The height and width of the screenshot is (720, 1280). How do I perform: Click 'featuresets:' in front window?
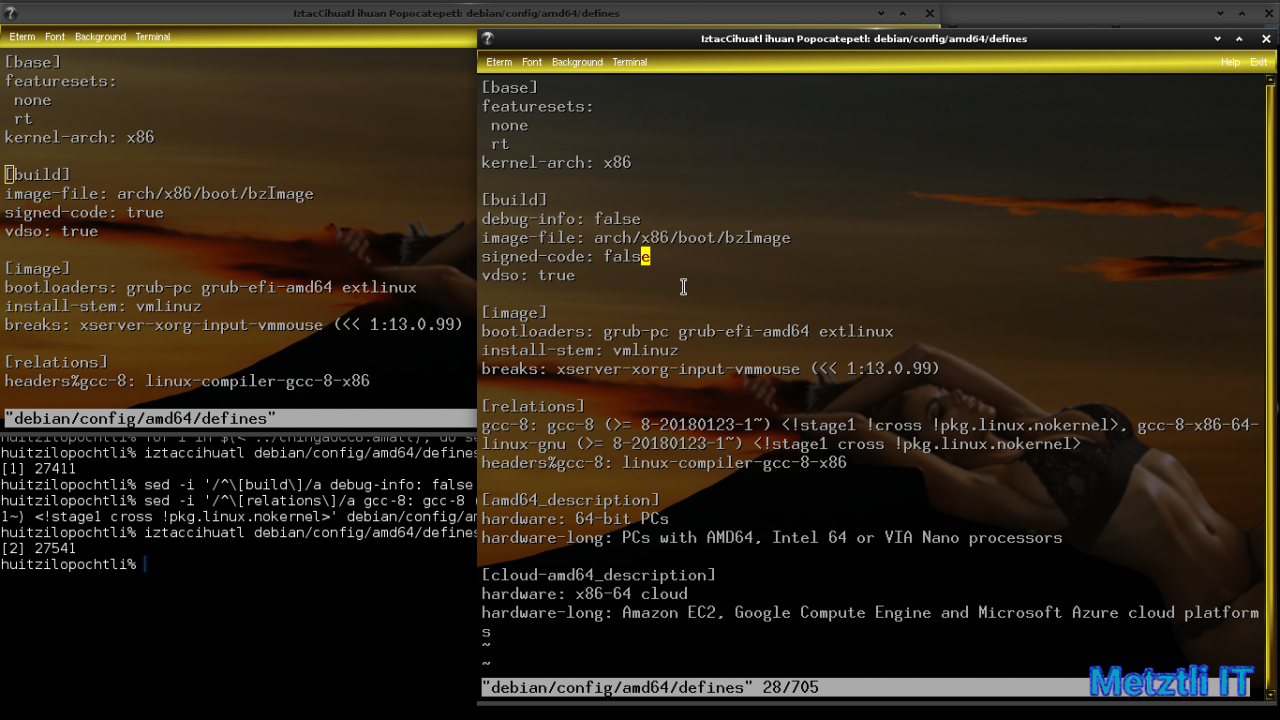pos(537,107)
